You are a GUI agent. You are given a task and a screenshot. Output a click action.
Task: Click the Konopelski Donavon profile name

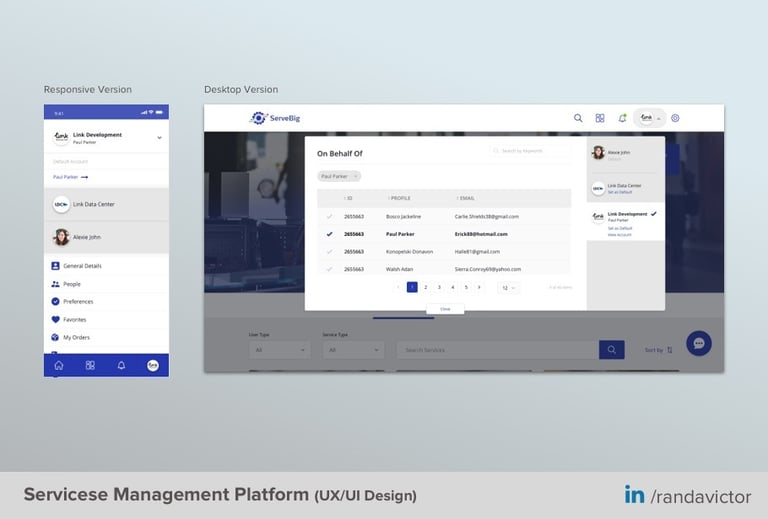(x=409, y=252)
